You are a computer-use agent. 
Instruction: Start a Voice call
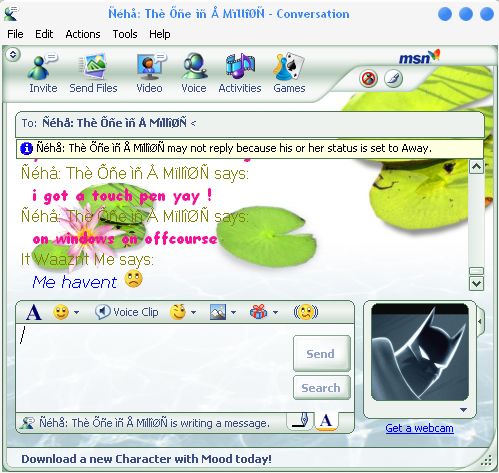[194, 66]
